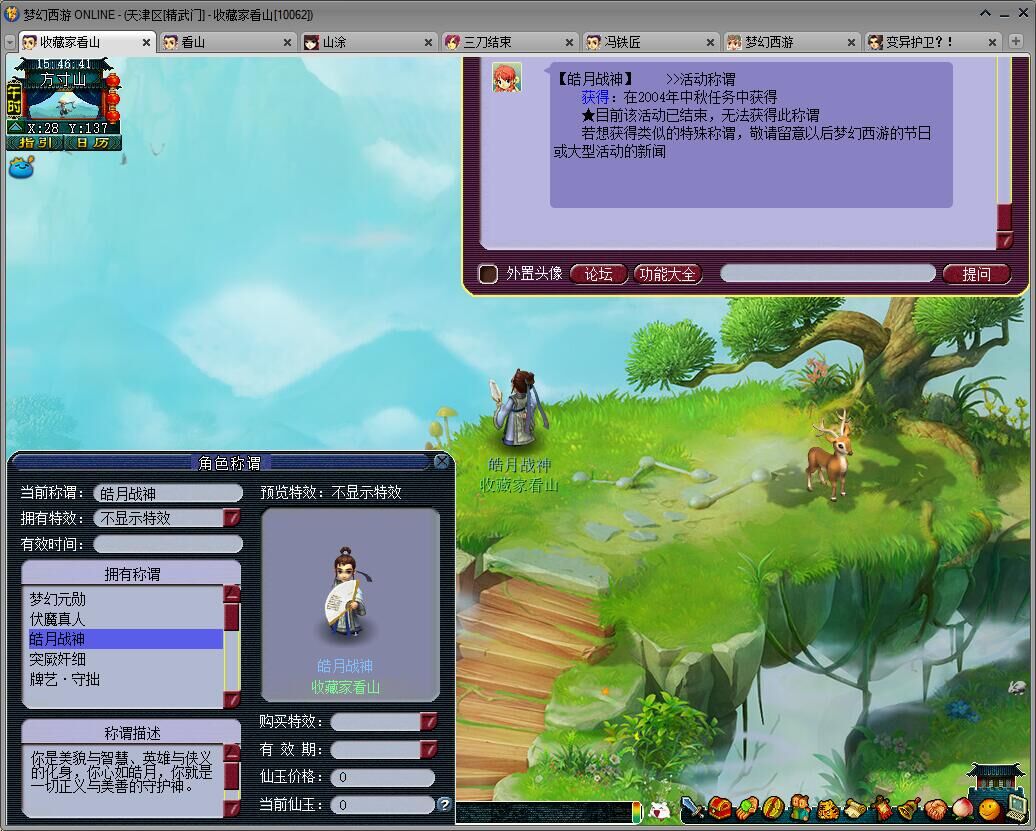
Task: Select the 皓月战神 title in list
Action: pos(124,639)
